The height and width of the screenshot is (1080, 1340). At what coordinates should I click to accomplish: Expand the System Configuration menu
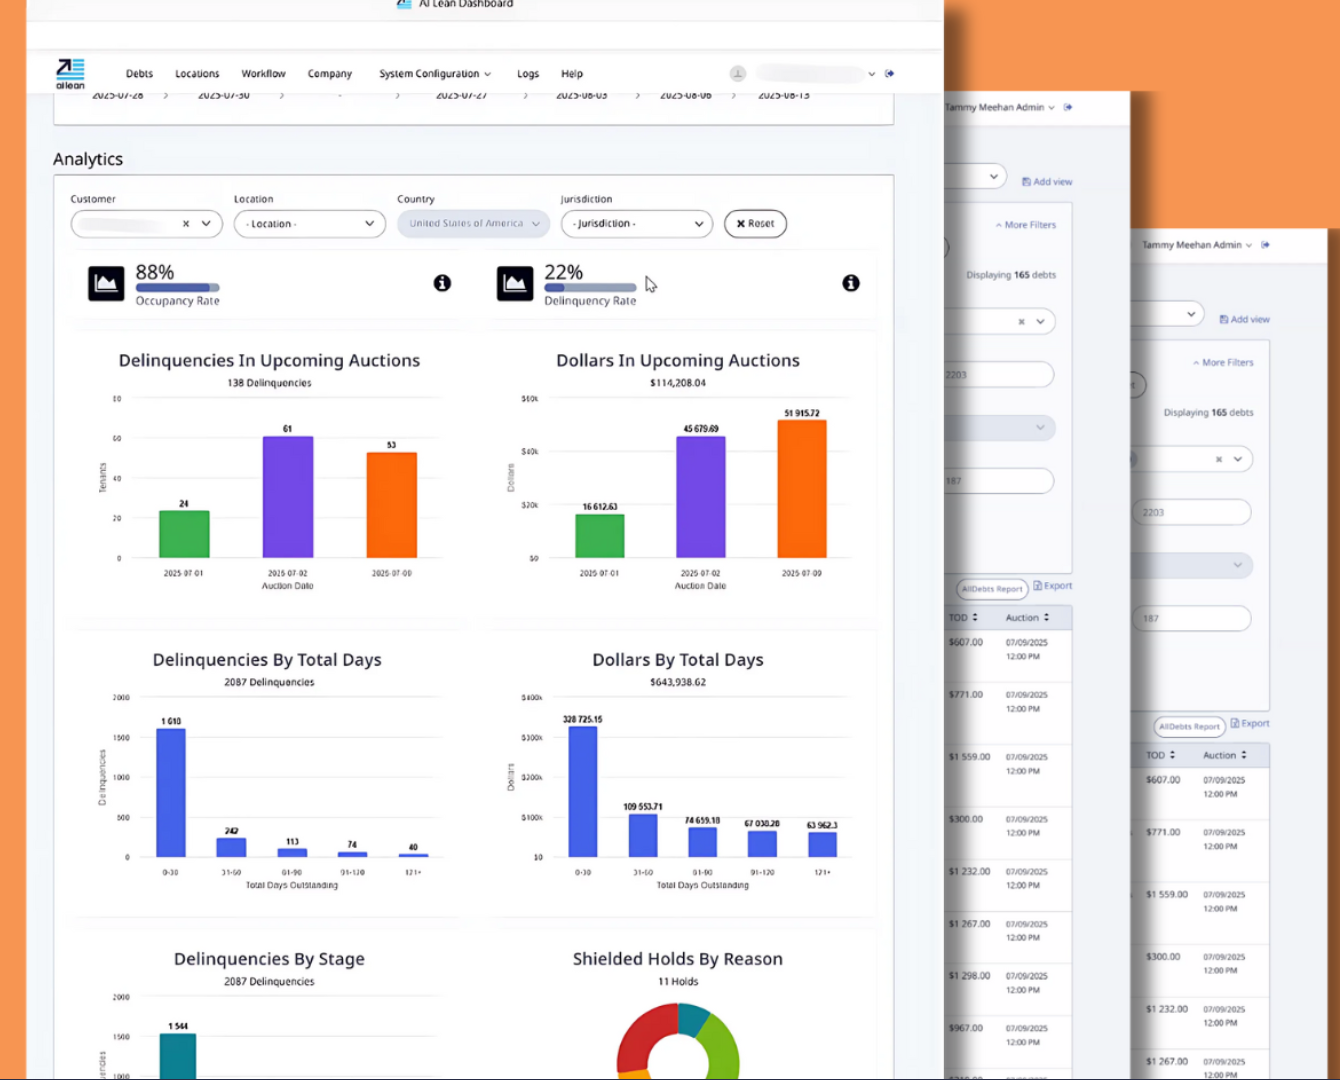point(435,74)
